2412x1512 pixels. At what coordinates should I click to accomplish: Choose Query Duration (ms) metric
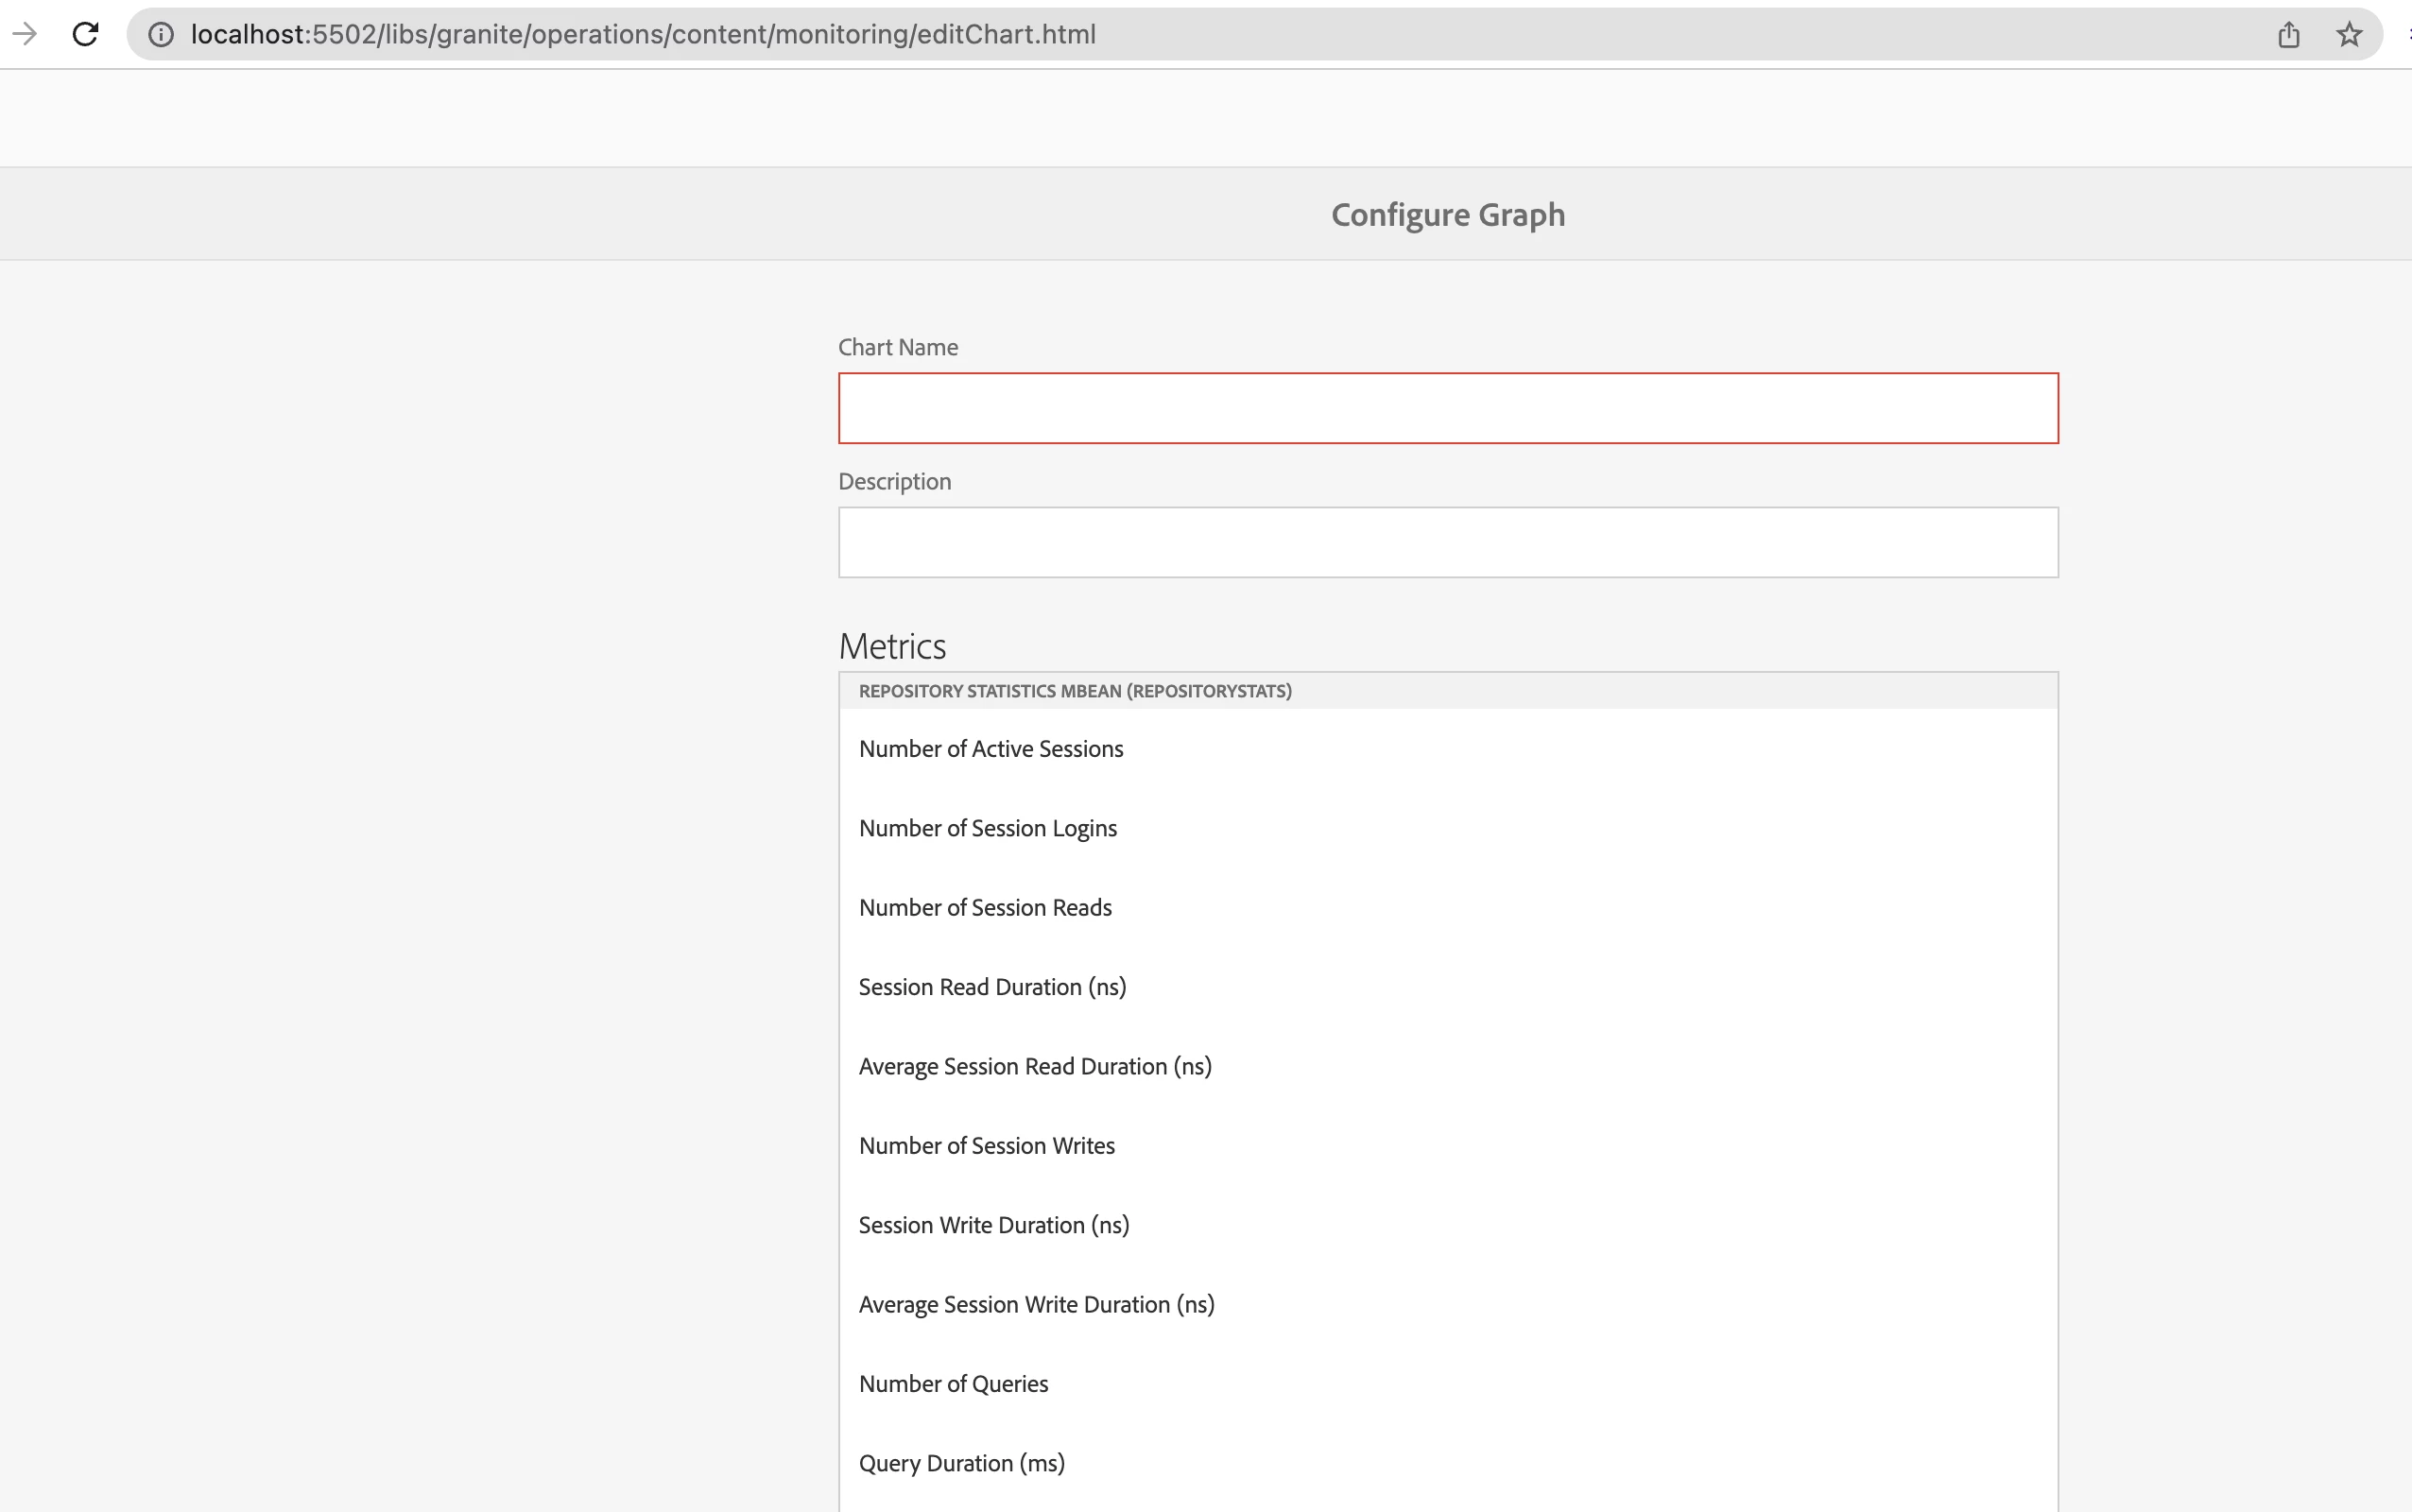[x=961, y=1463]
